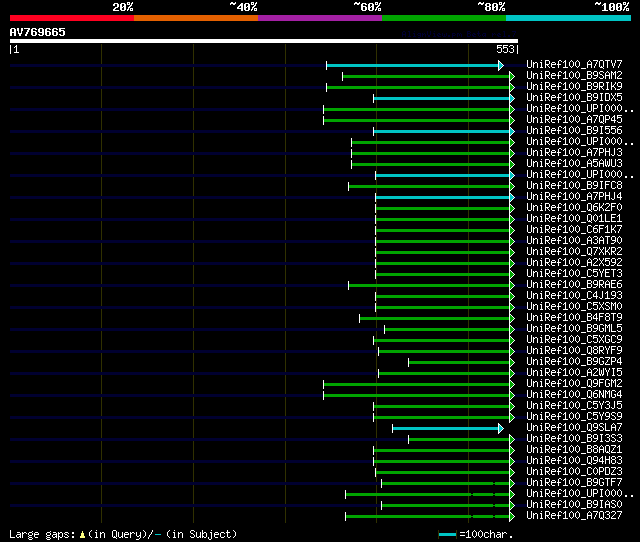The height and width of the screenshot is (542, 640).
Task: Click the ~60% scale label
Action: [x=367, y=7]
